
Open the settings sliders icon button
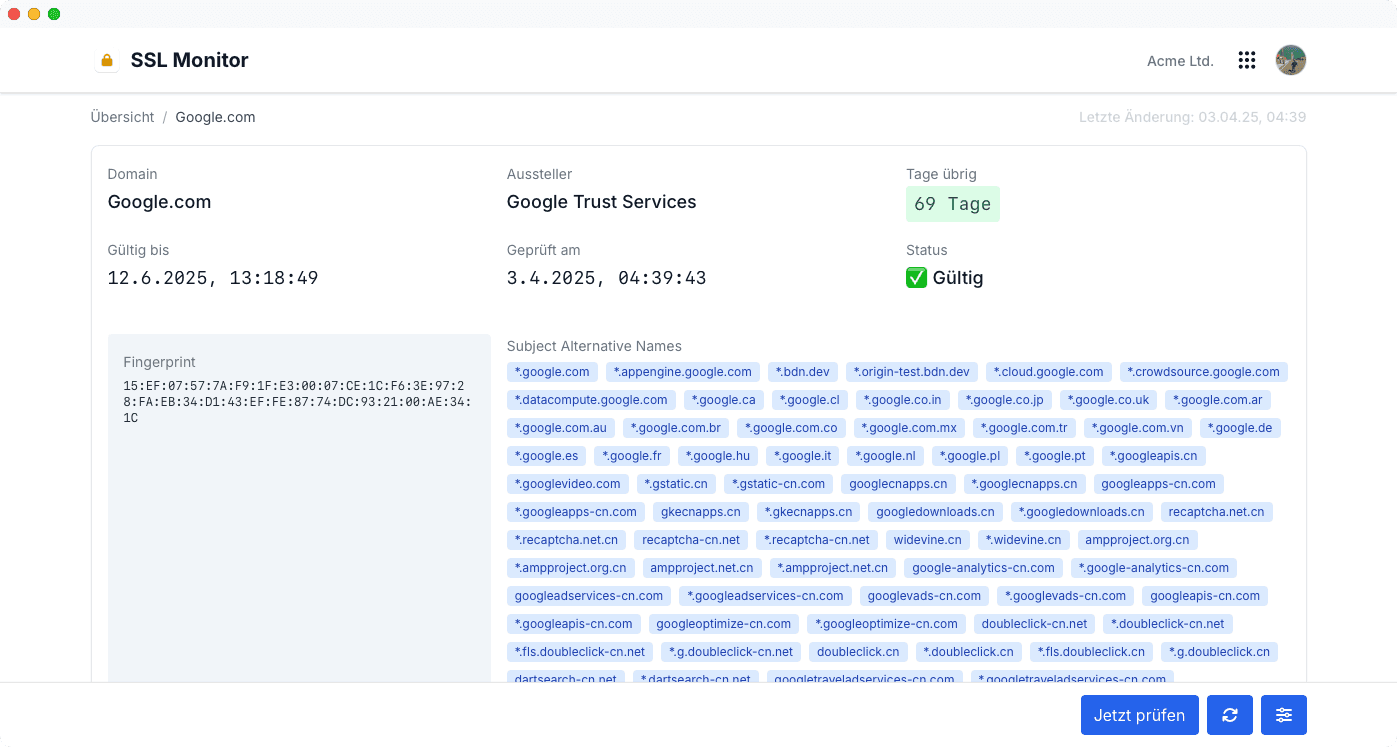[x=1284, y=715]
